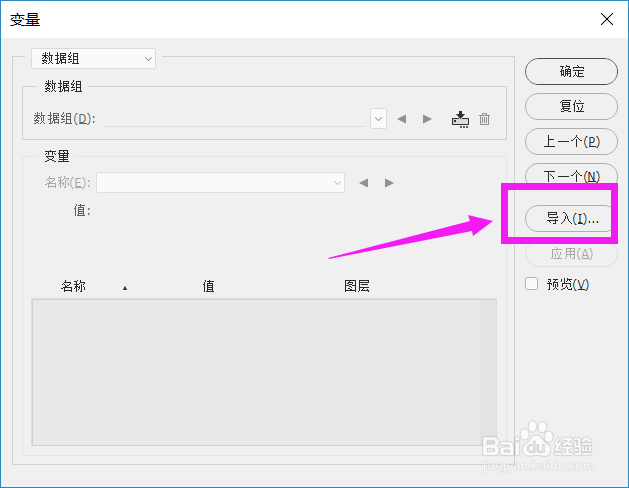Go to previous data set arrow

click(x=402, y=119)
